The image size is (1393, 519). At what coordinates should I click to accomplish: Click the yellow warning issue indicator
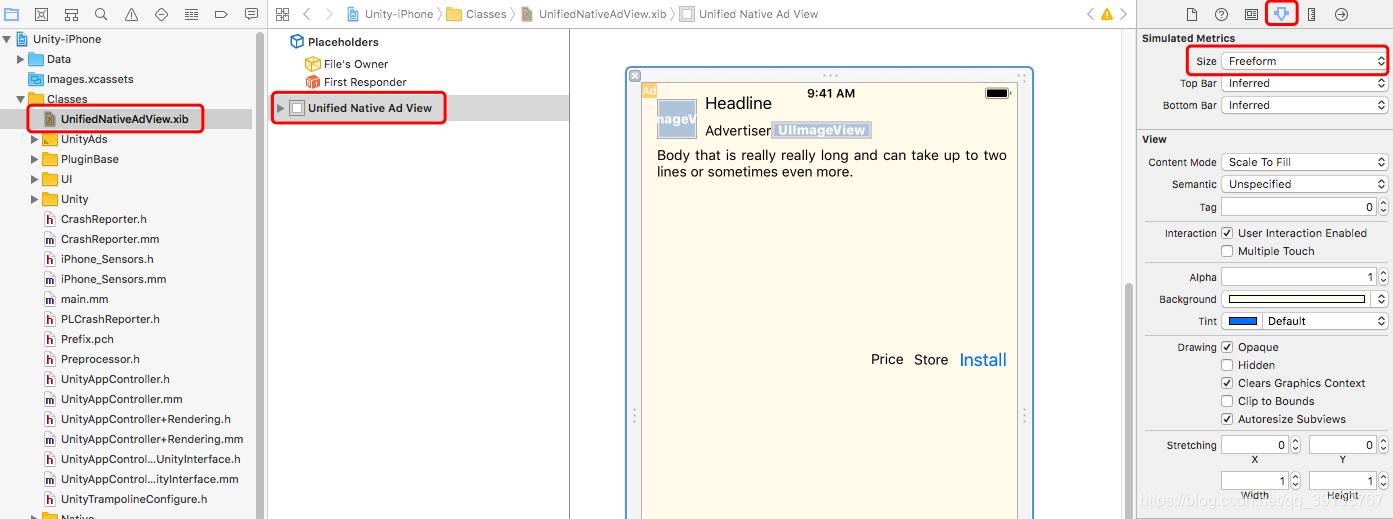tap(1106, 14)
